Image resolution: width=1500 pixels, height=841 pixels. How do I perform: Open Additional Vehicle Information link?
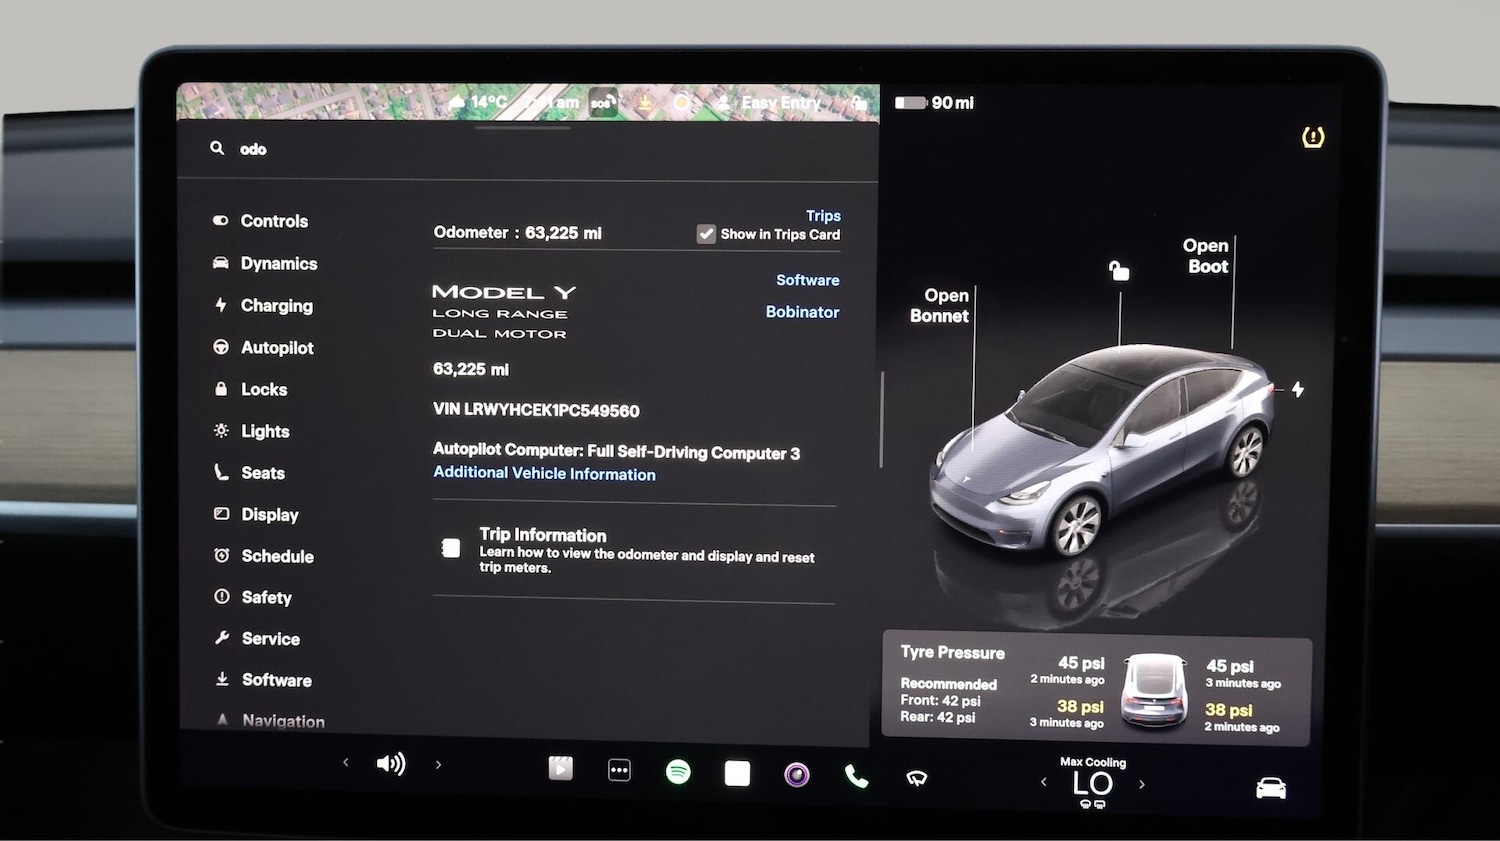tap(544, 474)
